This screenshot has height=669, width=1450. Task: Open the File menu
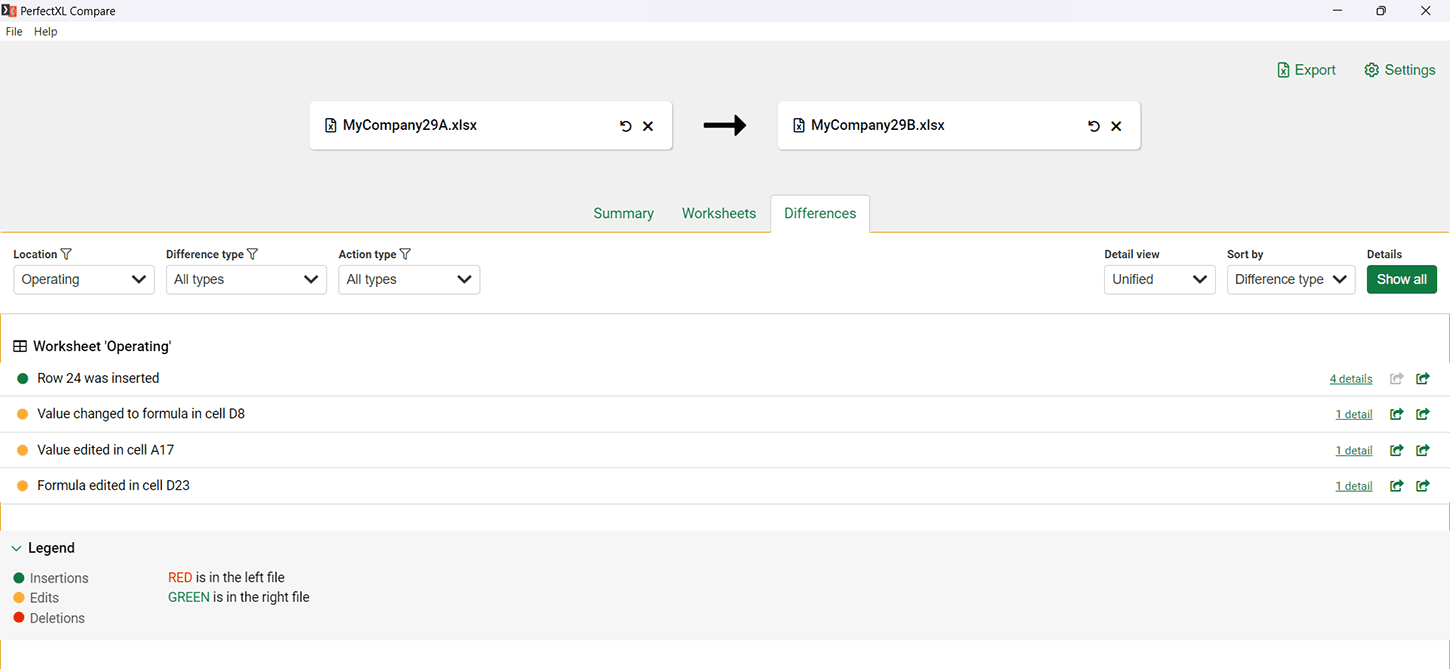click(x=14, y=32)
